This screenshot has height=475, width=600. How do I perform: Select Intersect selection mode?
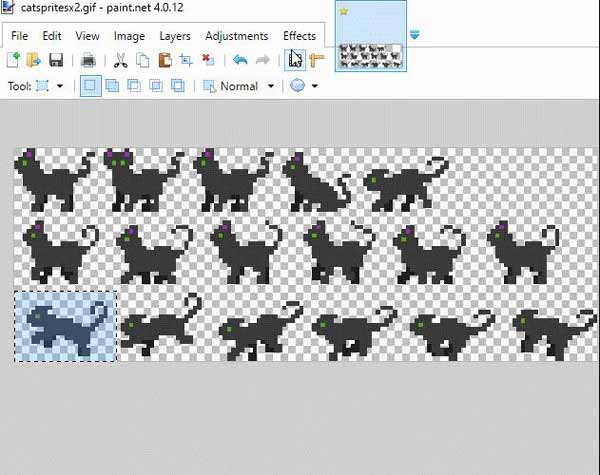(156, 86)
